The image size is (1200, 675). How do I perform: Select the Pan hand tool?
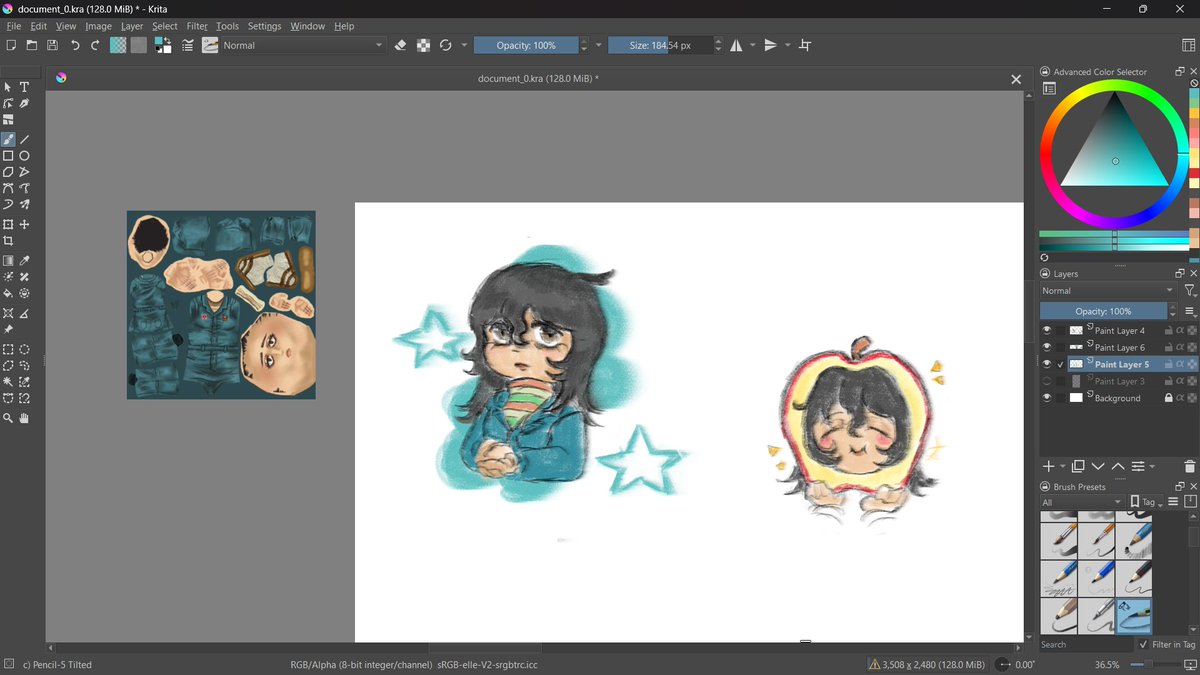point(25,418)
